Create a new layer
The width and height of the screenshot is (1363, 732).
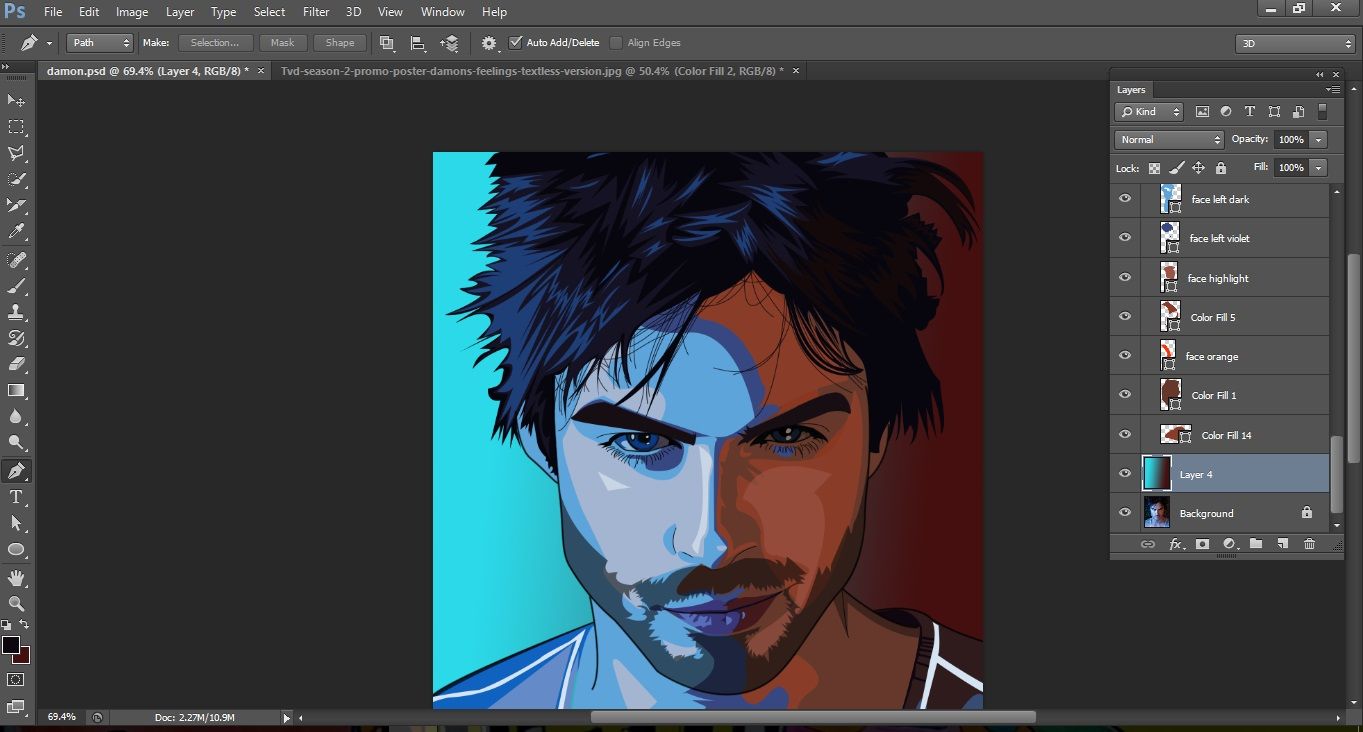point(1282,544)
